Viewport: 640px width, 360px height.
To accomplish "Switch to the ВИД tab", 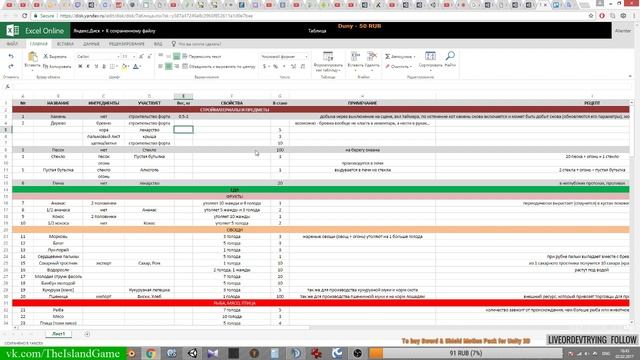I will point(158,44).
